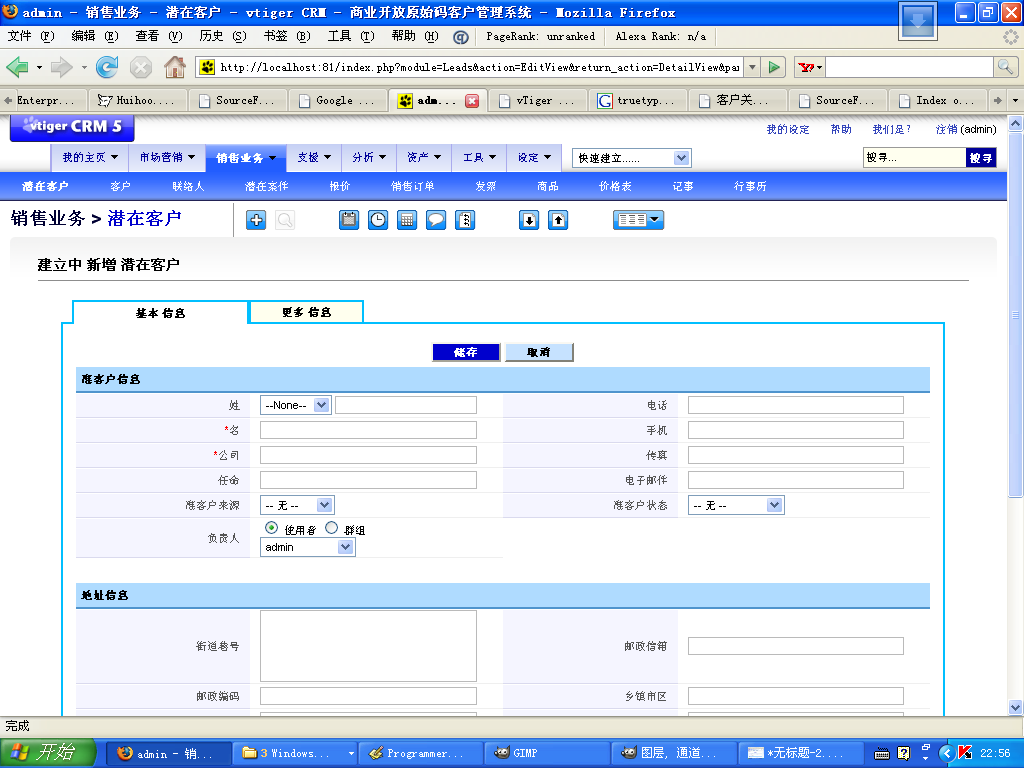1024x768 pixels.
Task: Open the 市场营销 menu
Action: pyautogui.click(x=167, y=157)
